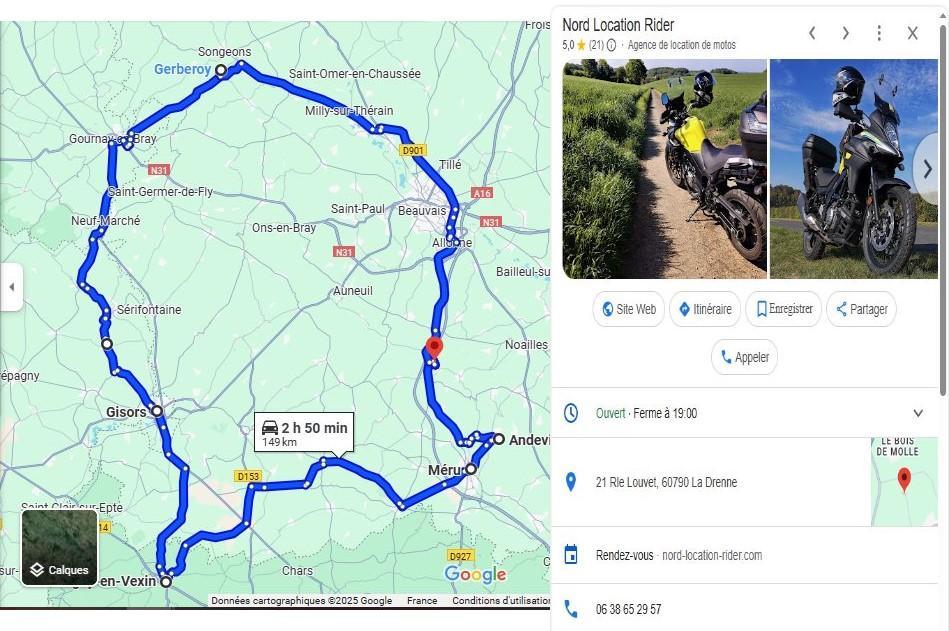The height and width of the screenshot is (631, 949).
Task: Click the phone number 06 38 65 29 57
Action: pos(628,609)
